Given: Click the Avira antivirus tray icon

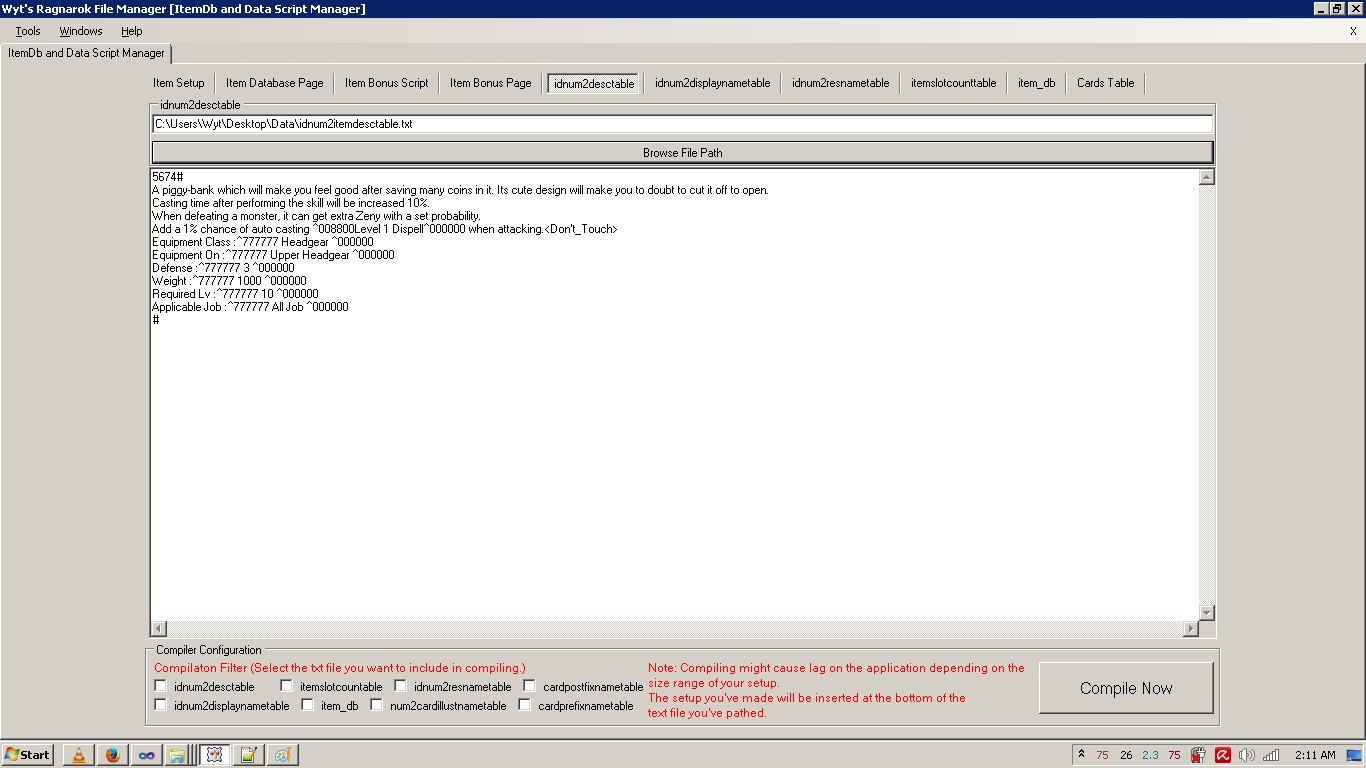Looking at the screenshot, I should click(x=1222, y=755).
